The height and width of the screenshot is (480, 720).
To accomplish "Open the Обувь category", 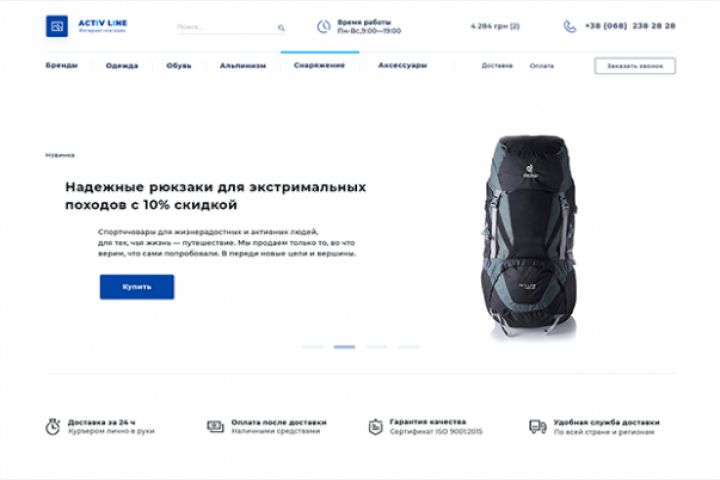I will tap(179, 66).
